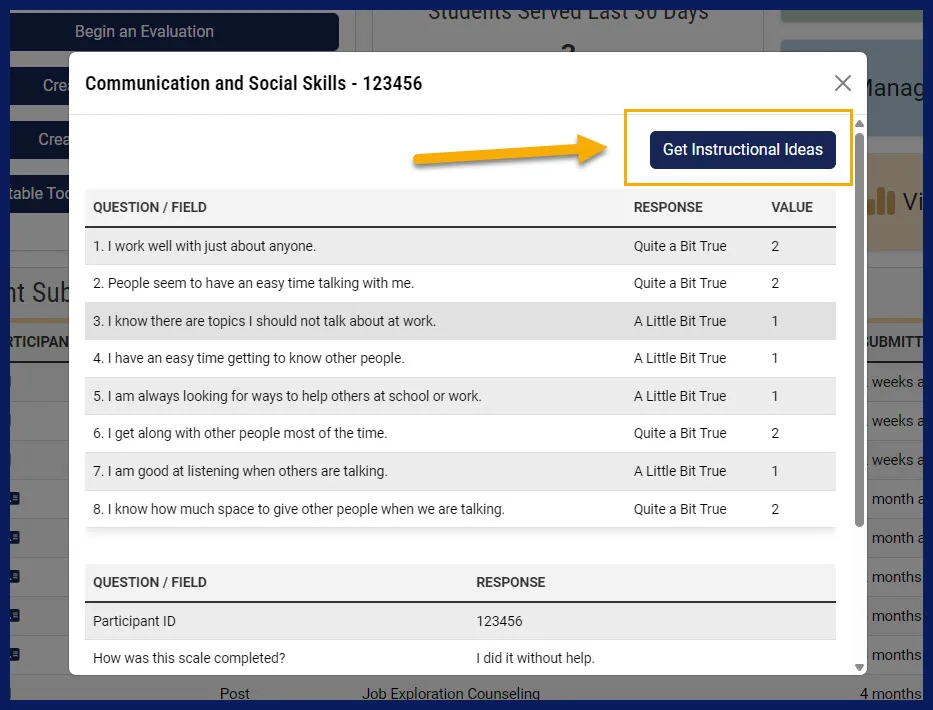Viewport: 933px width, 710px height.
Task: Click the Get Instructional Ideas button
Action: pyautogui.click(x=742, y=149)
